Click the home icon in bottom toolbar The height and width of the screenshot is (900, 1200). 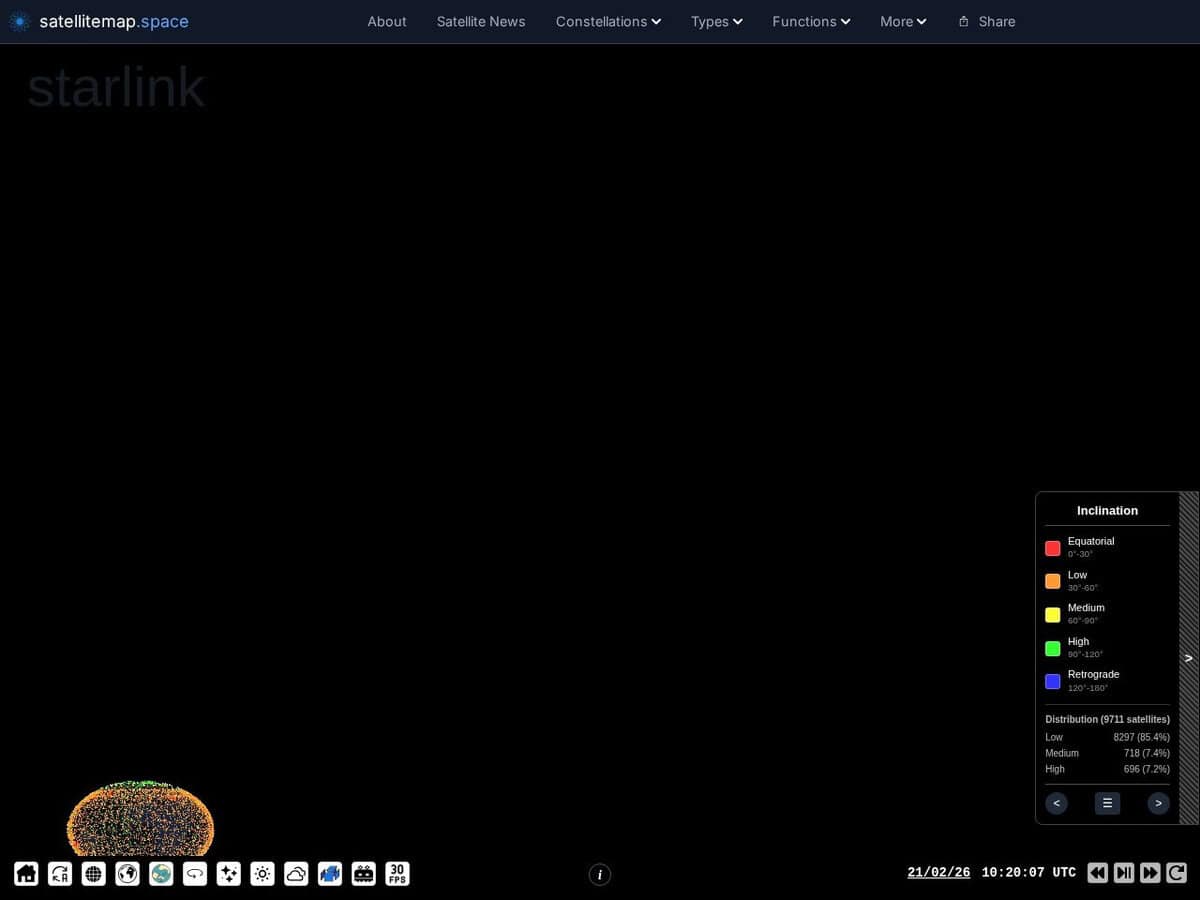[x=26, y=874]
